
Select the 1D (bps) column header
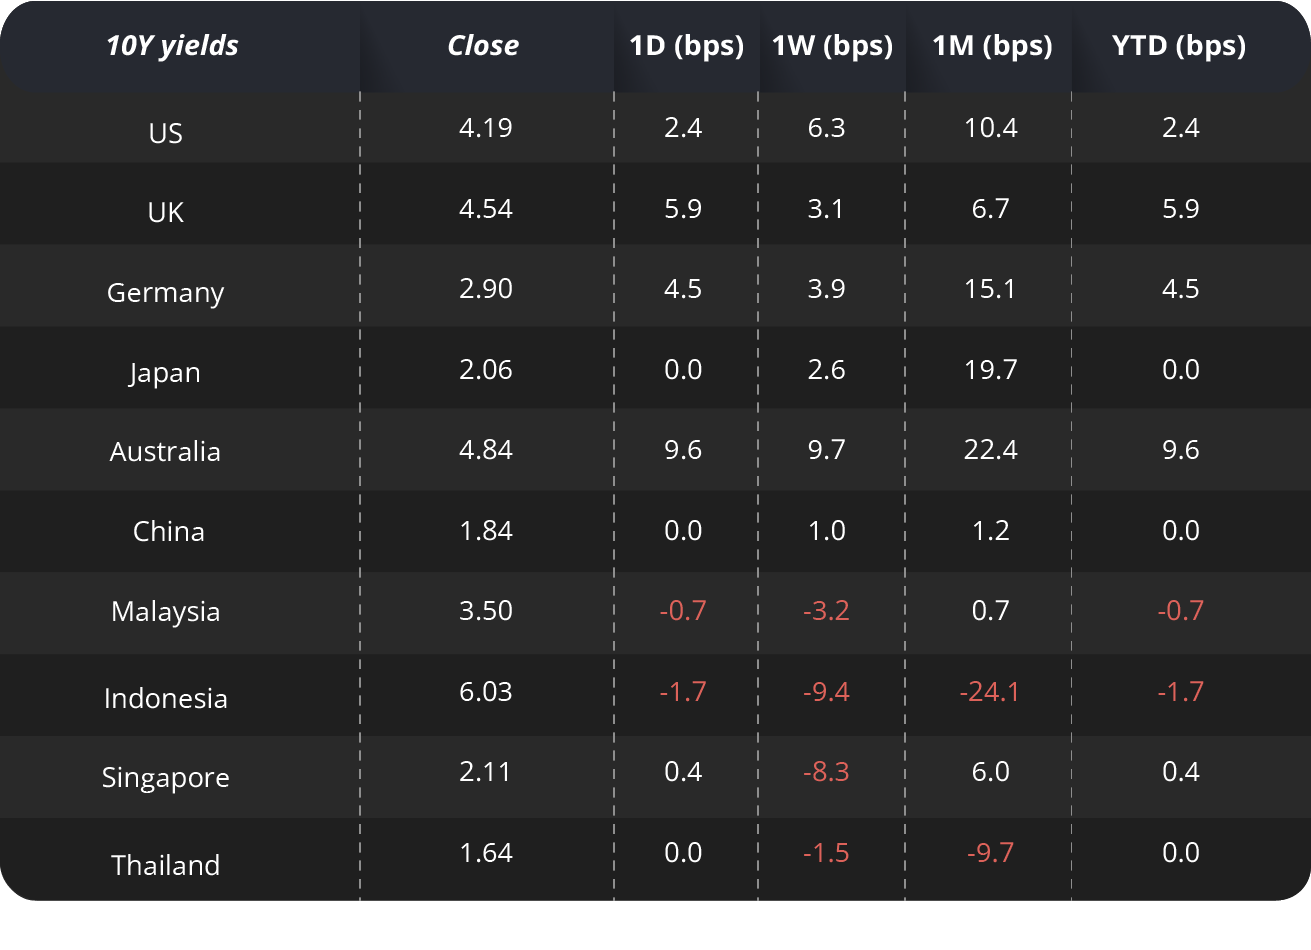pyautogui.click(x=686, y=46)
